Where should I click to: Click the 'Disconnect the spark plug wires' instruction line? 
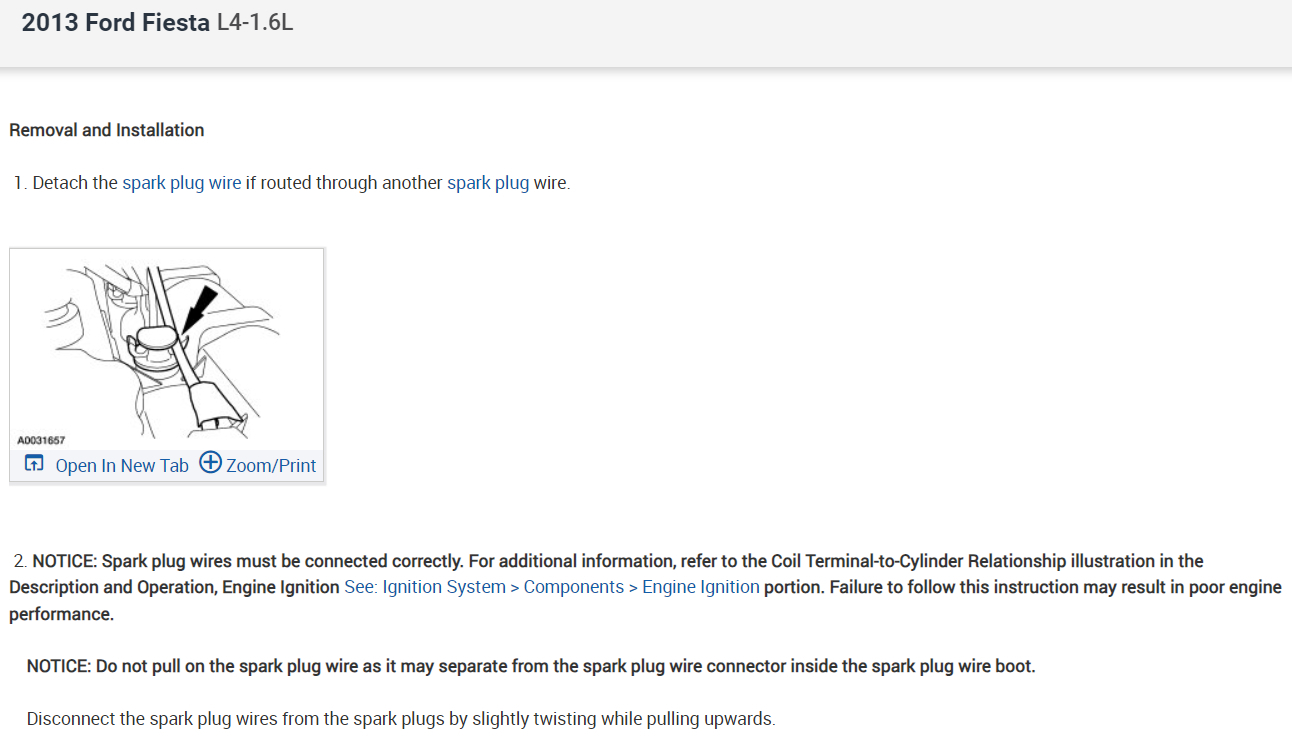click(x=400, y=718)
